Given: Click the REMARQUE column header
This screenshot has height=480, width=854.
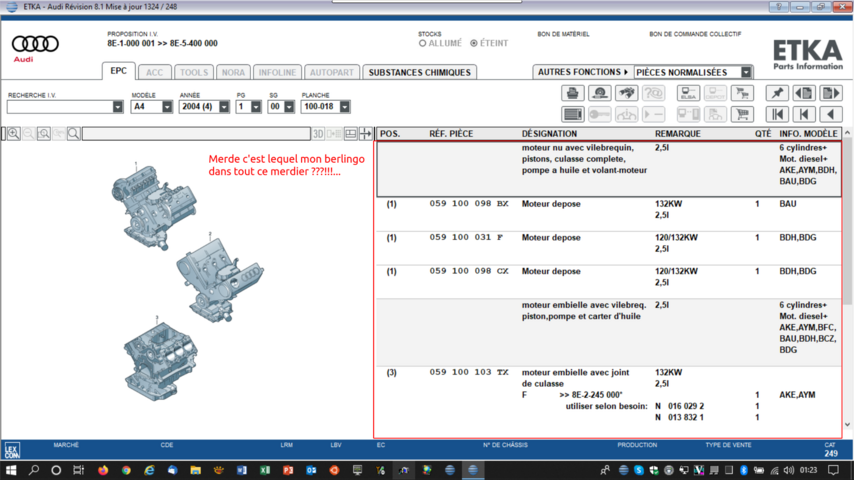Looking at the screenshot, I should (x=678, y=133).
